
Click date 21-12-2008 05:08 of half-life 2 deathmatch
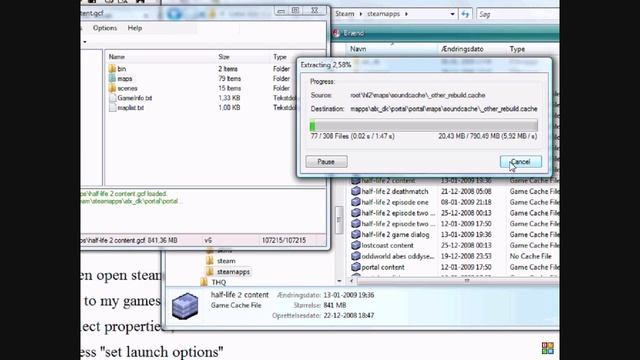(x=466, y=191)
